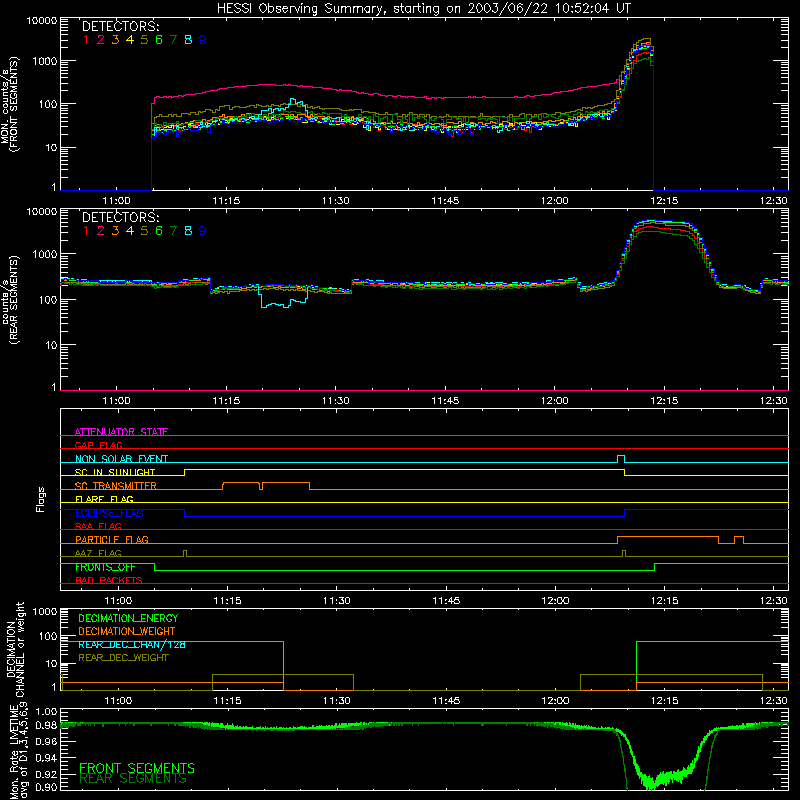This screenshot has height=800, width=800.
Task: Select detector 6 legend number in rear segments plot
Action: [159, 231]
